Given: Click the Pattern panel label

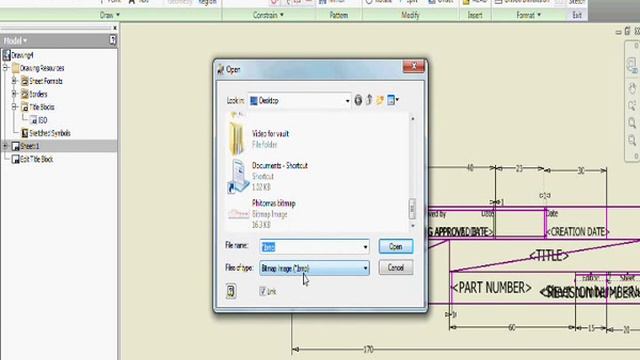Looking at the screenshot, I should point(339,15).
